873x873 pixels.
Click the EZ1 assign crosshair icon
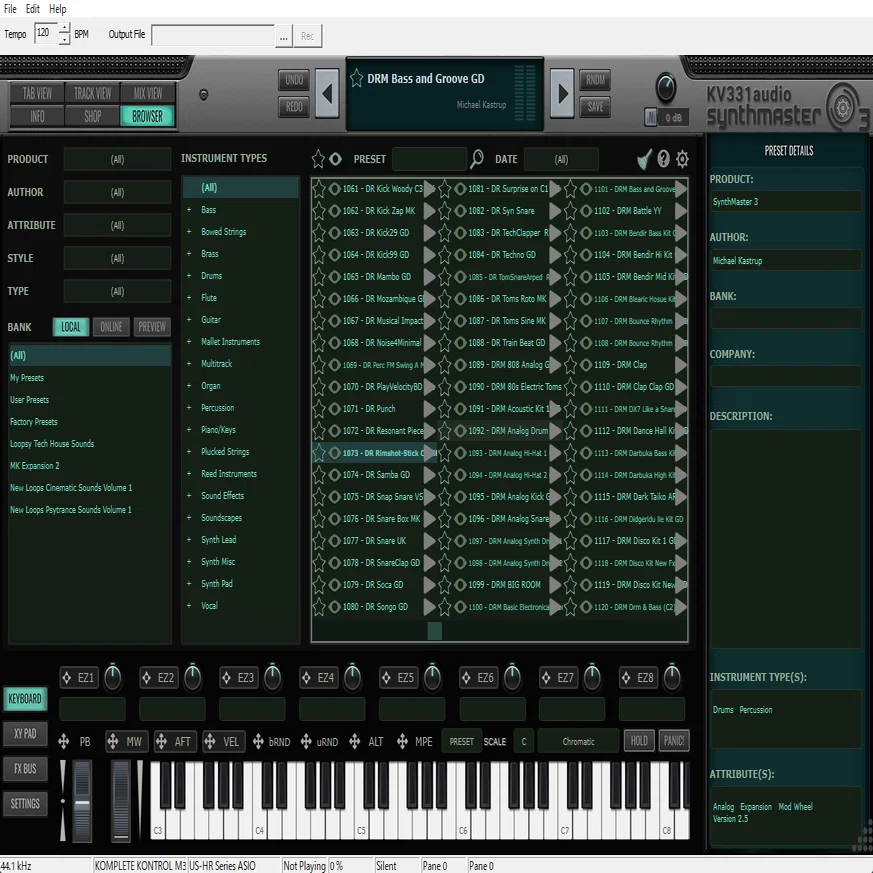(66, 678)
